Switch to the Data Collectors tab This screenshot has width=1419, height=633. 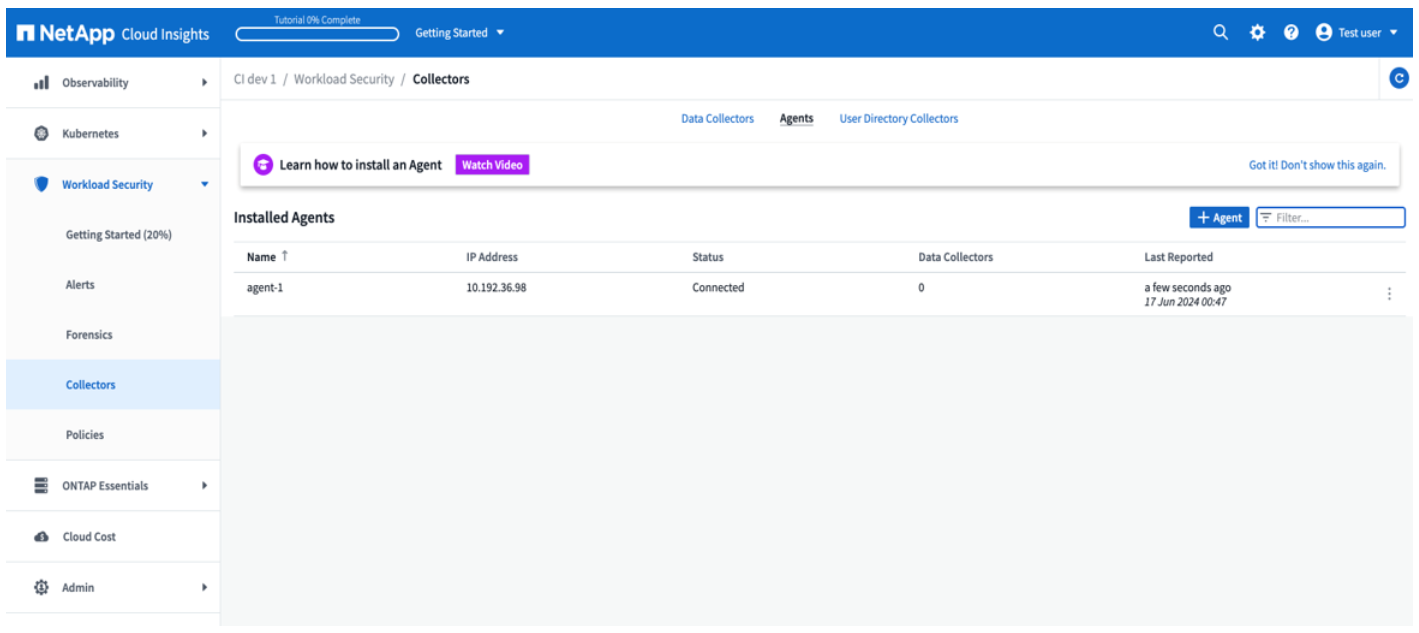(717, 119)
